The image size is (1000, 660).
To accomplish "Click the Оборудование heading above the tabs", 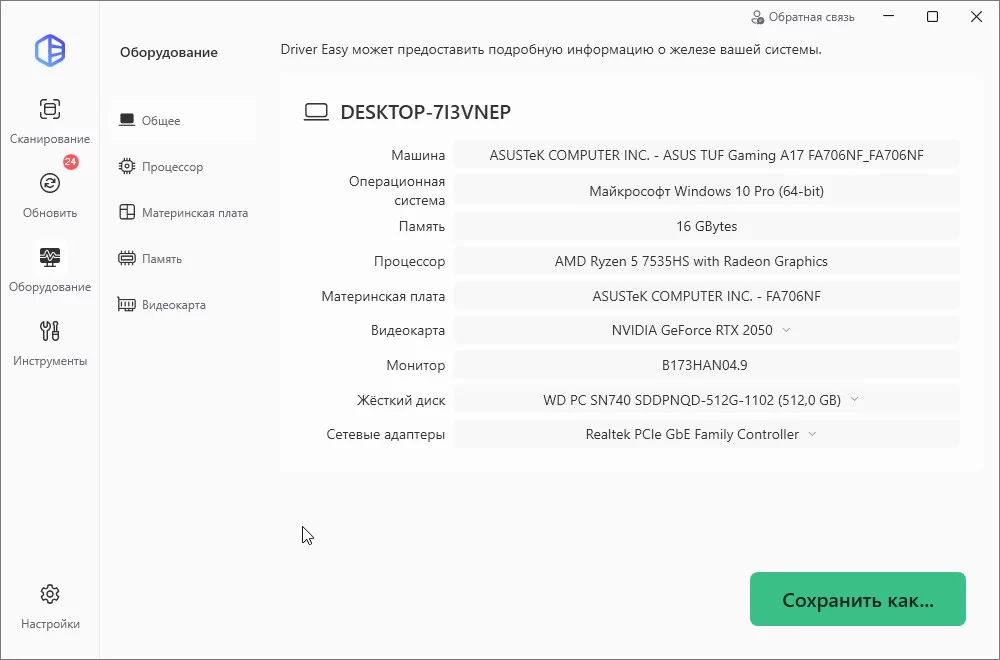I will [168, 52].
